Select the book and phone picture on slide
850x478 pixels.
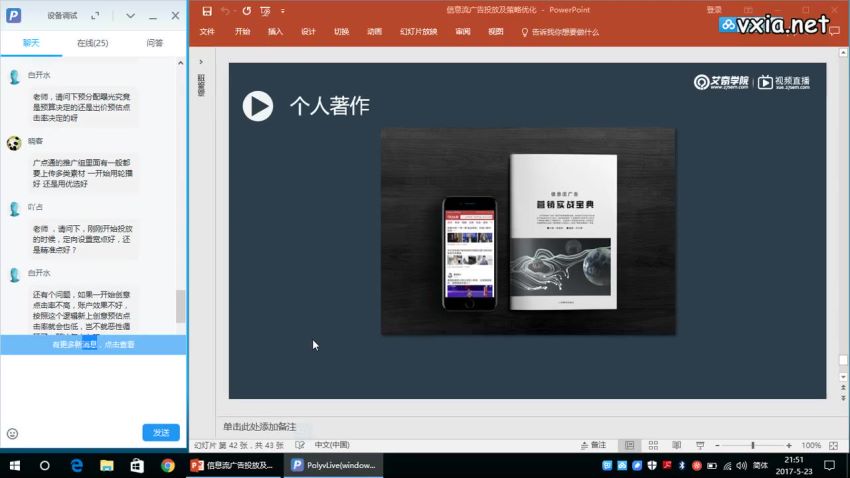point(528,231)
